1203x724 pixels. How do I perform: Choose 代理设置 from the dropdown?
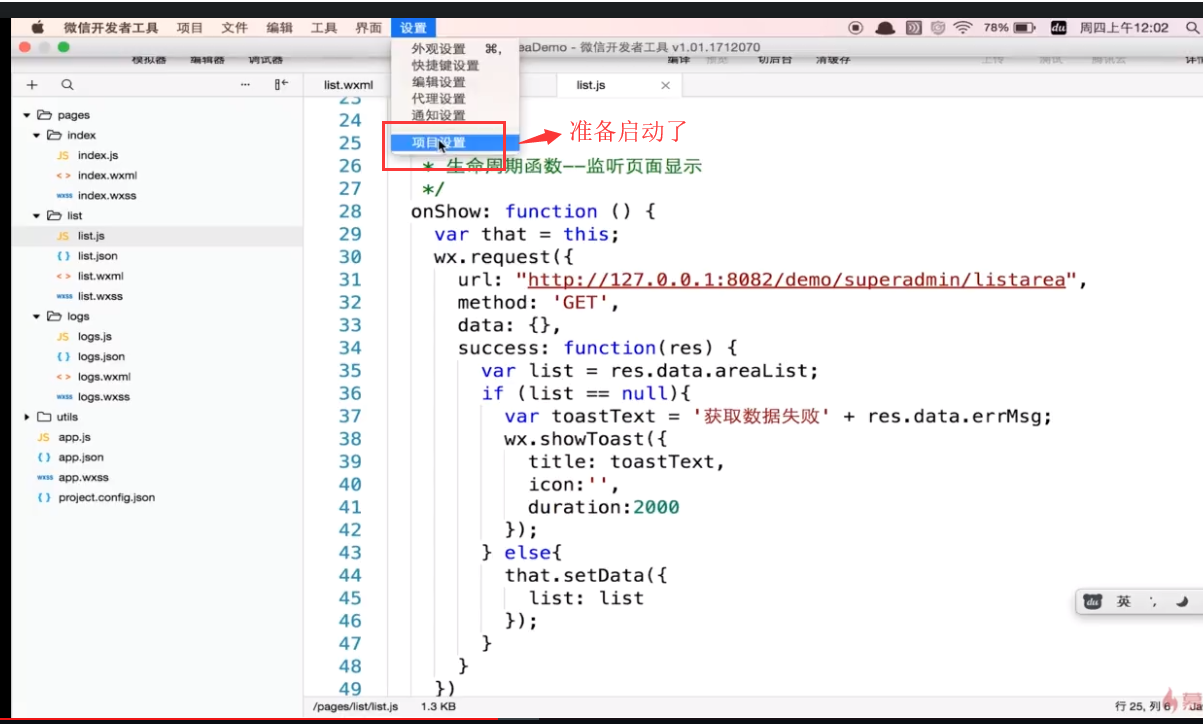(455, 99)
